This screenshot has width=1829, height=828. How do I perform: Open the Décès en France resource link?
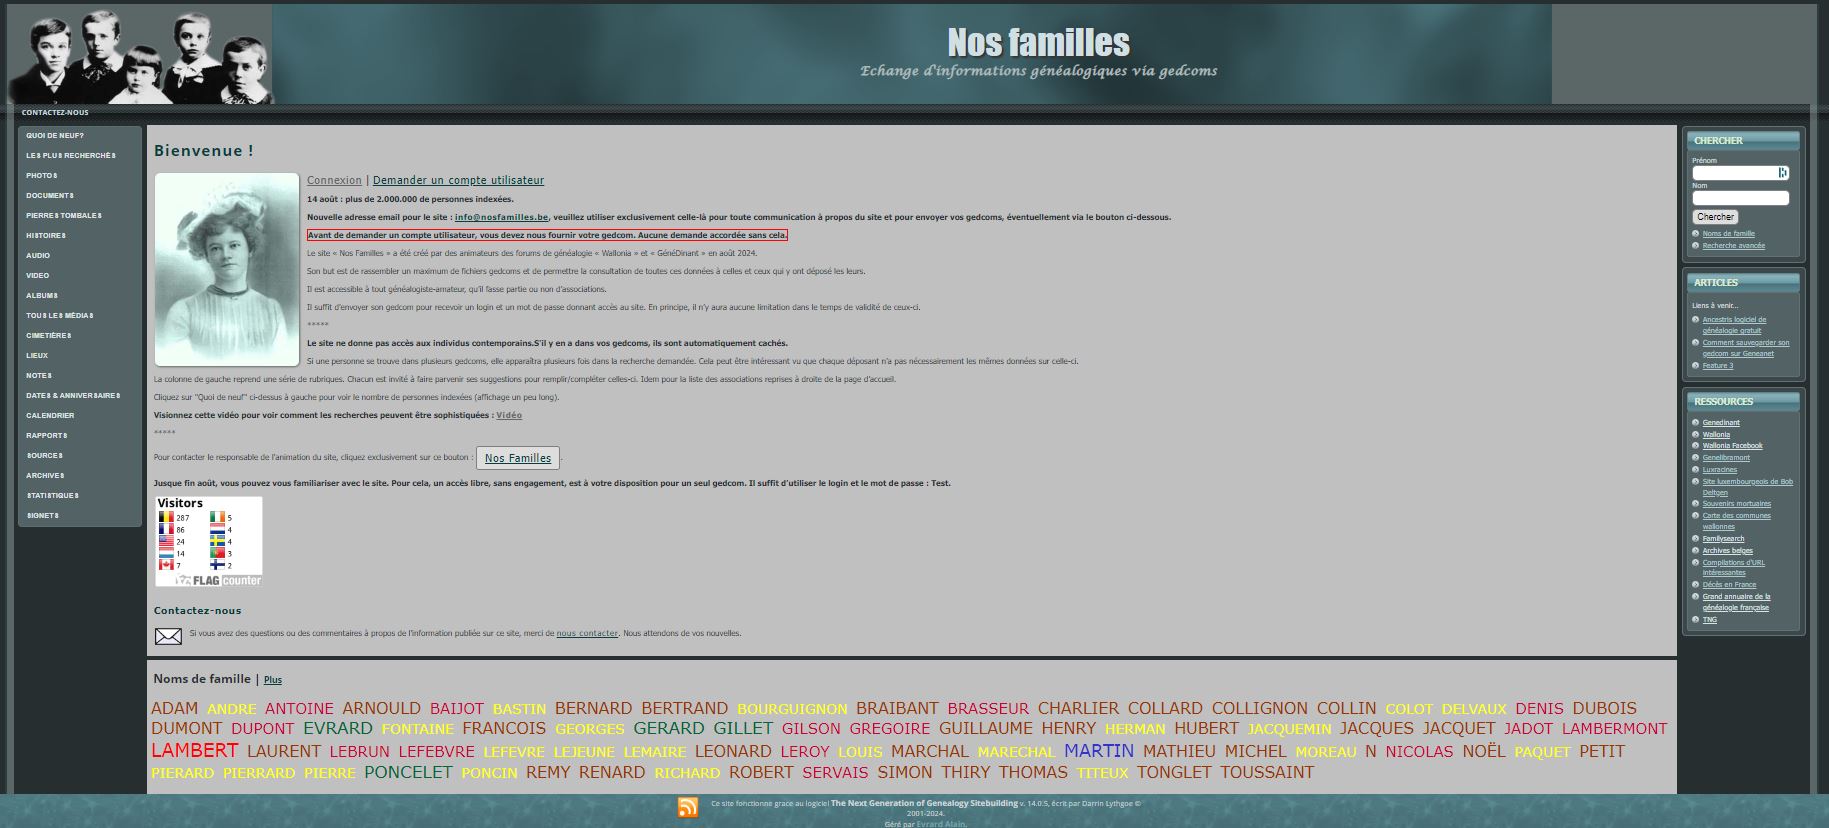click(x=1729, y=585)
